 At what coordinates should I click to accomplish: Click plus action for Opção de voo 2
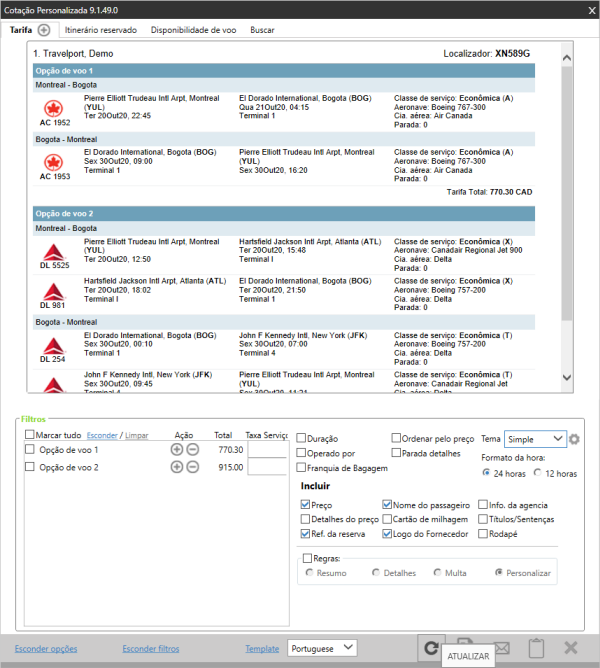coord(177,467)
